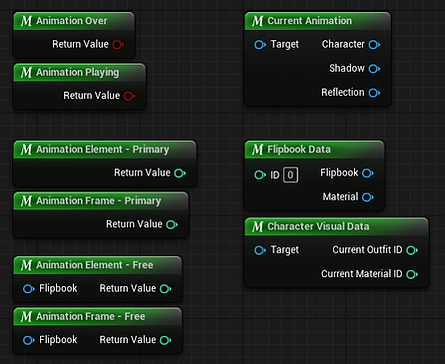Click the ID value field on Flipbook Data

pyautogui.click(x=290, y=175)
